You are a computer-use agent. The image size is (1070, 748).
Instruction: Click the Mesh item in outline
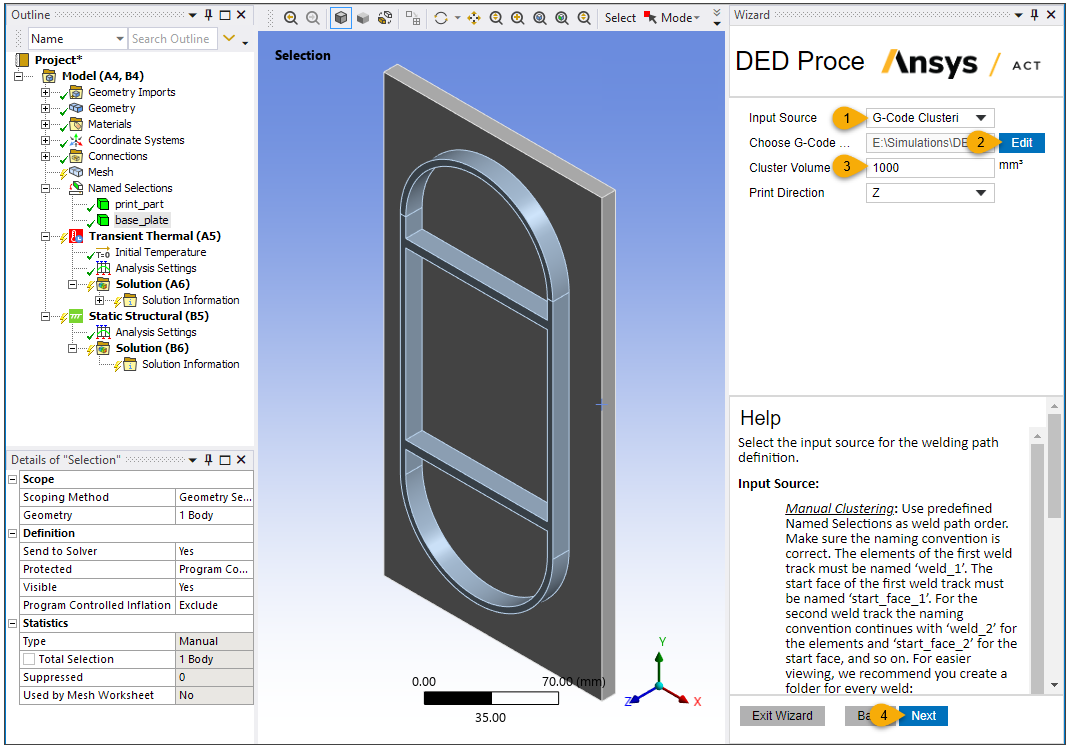[x=100, y=172]
